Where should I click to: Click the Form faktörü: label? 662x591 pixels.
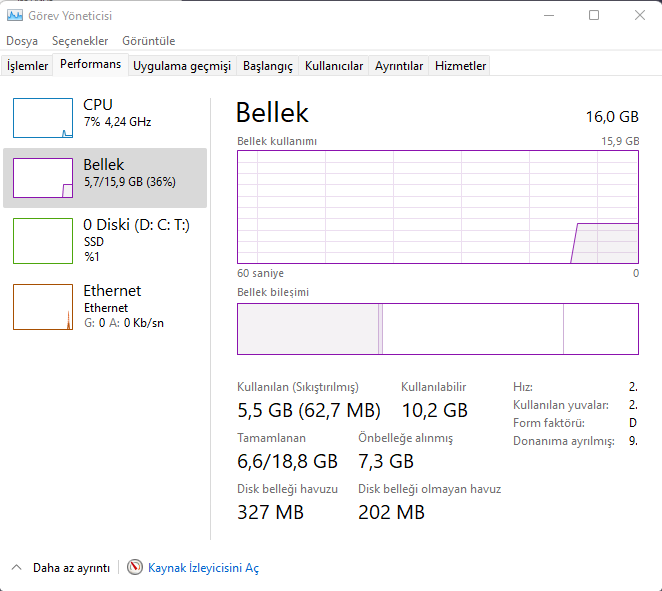549,423
